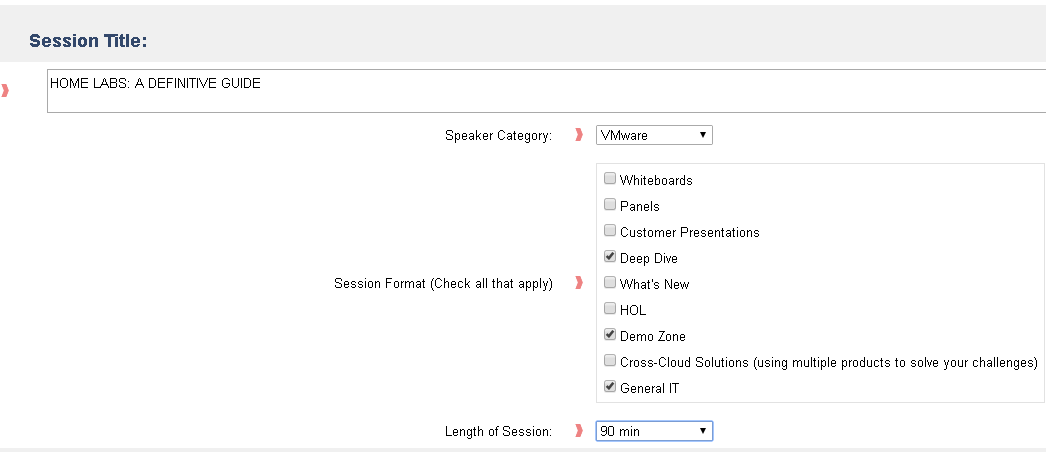The height and width of the screenshot is (452, 1046).
Task: Click the Session Format (Check all that apply) label
Action: pos(443,284)
